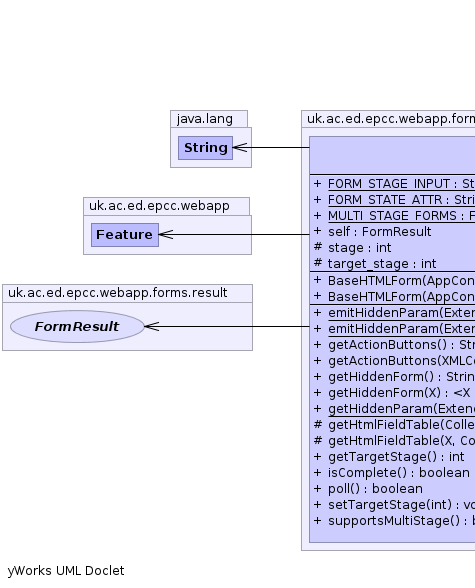Click the self : FormResult field

point(372,232)
